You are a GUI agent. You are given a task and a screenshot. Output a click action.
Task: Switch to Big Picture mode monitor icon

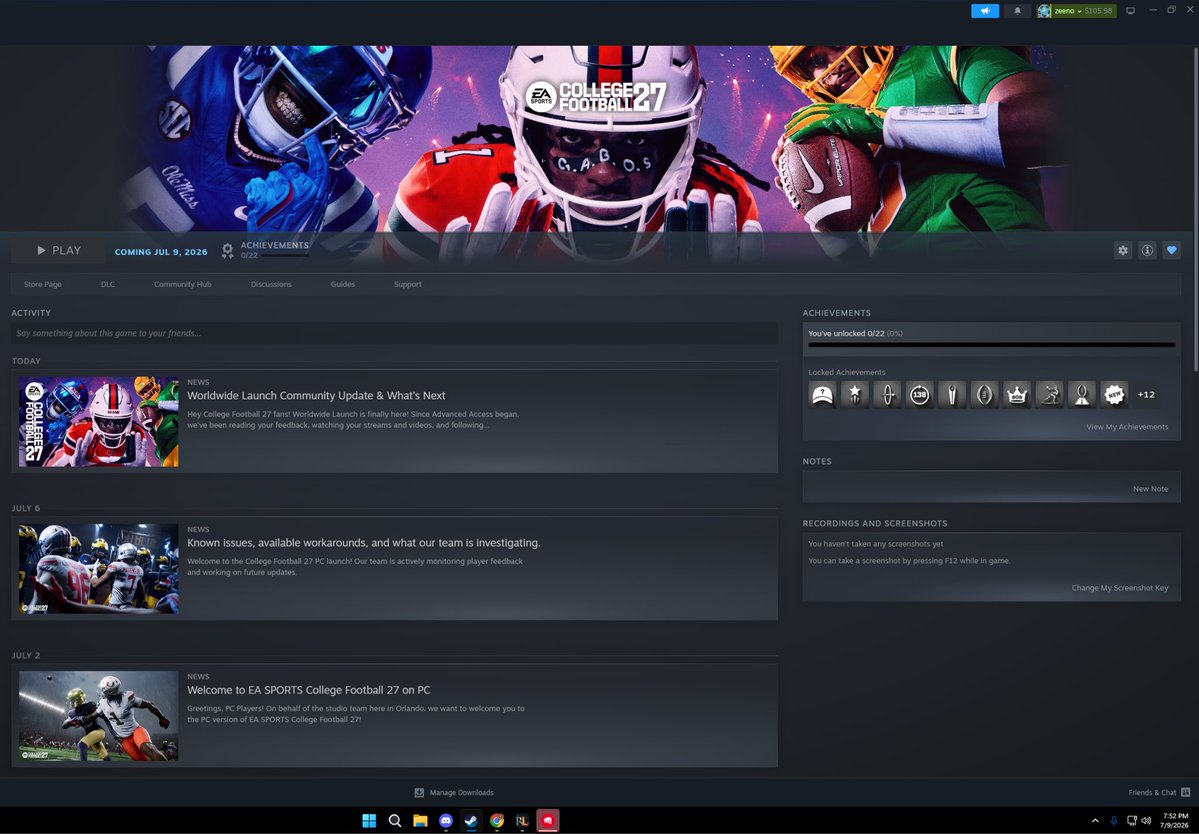[1130, 11]
